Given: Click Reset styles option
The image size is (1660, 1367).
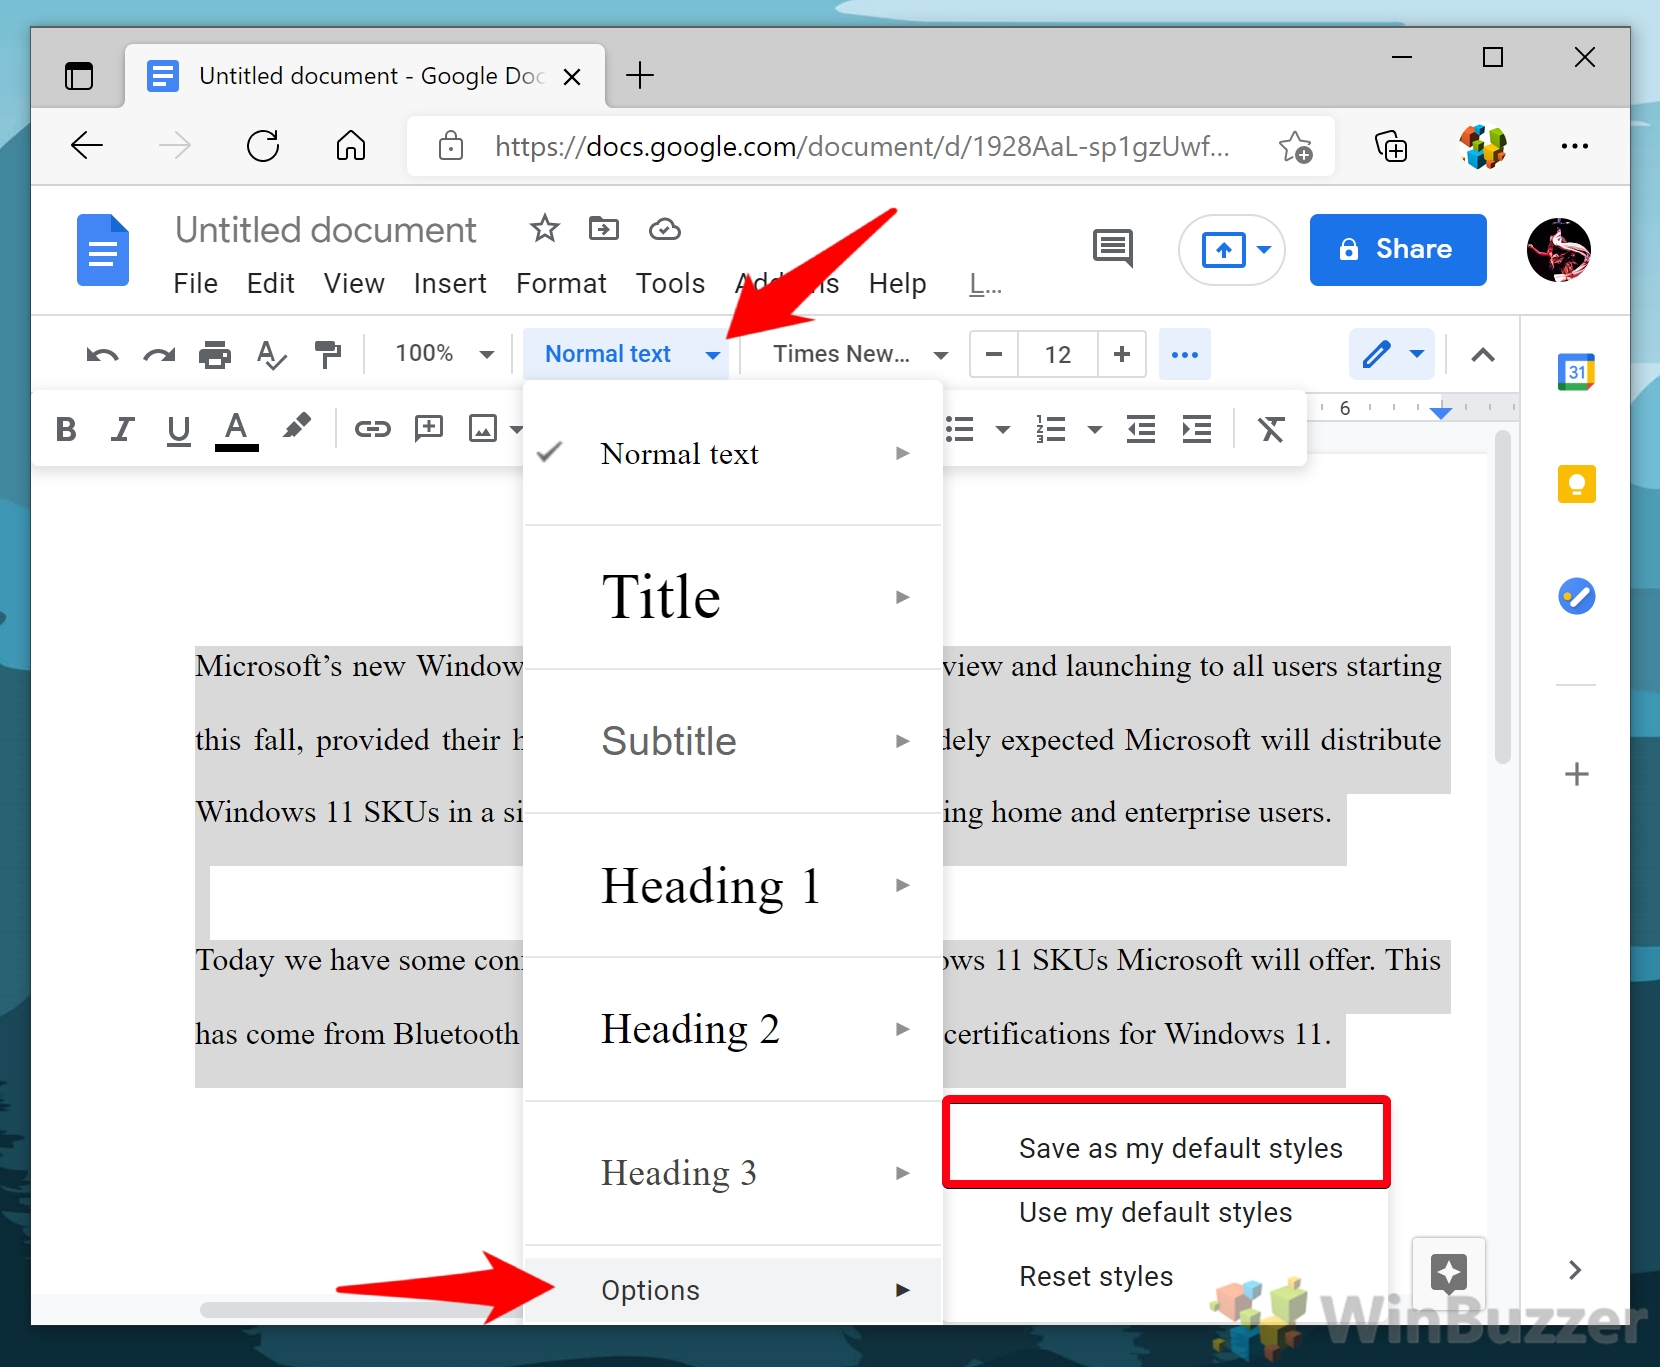Looking at the screenshot, I should (1096, 1276).
